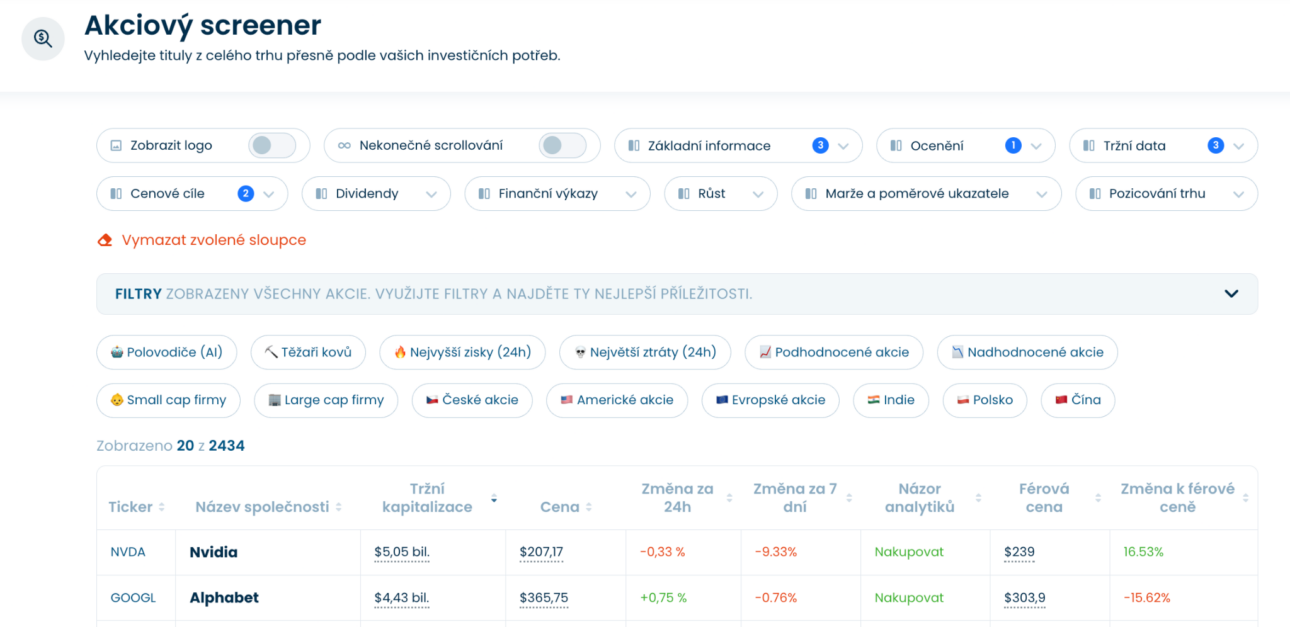Click the infinity icon by Nekonečné scrollování
This screenshot has width=1290, height=627.
[x=344, y=145]
